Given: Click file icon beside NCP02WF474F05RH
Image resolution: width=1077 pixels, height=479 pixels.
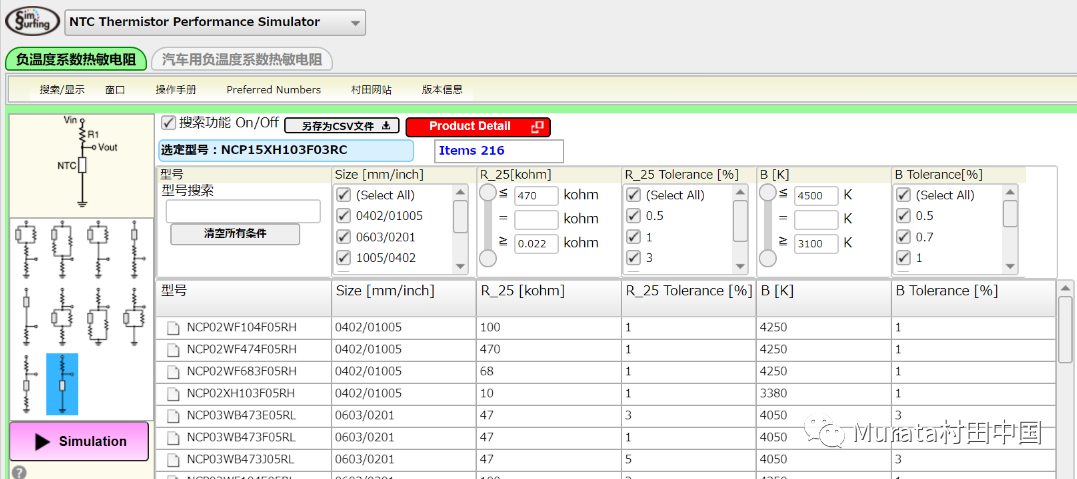Looking at the screenshot, I should point(172,350).
